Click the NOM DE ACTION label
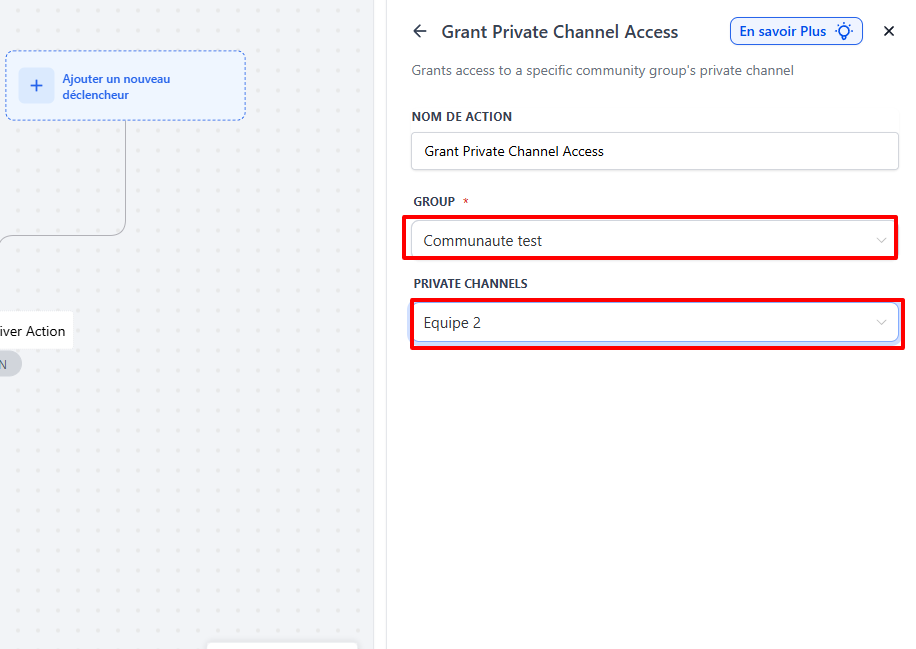Screen dimensions: 916x649 point(462,117)
